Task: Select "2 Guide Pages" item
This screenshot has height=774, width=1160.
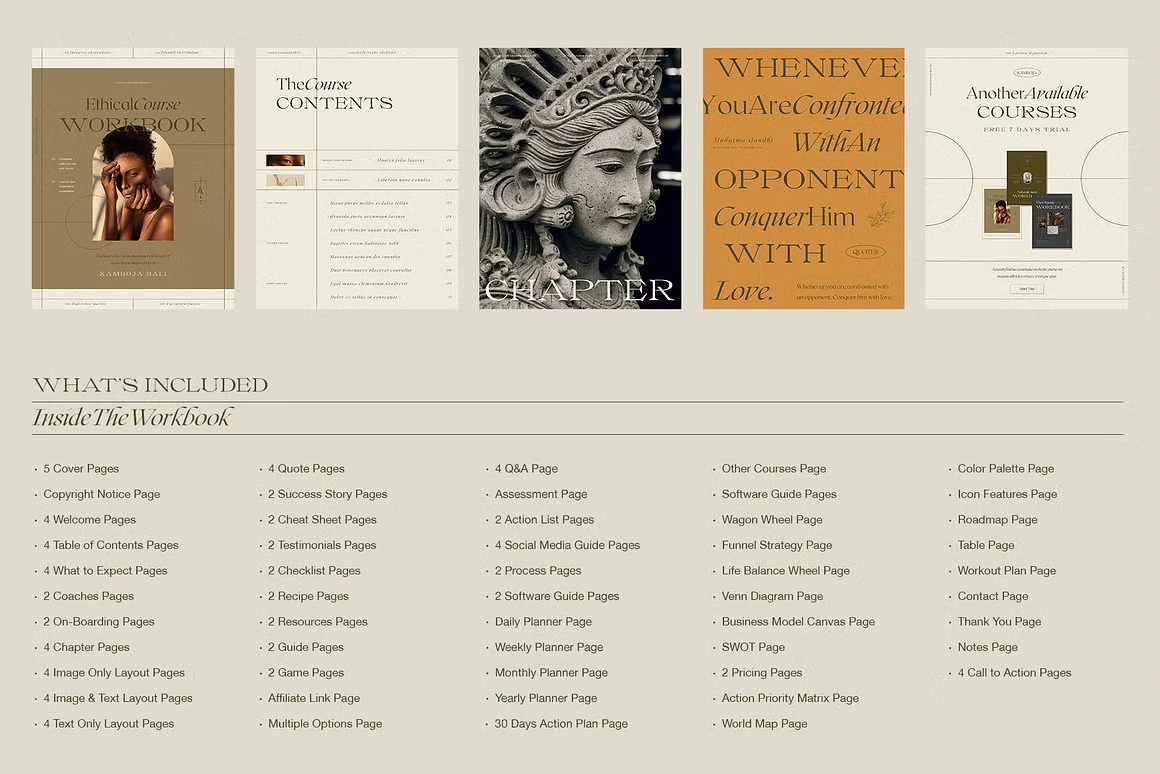Action: (306, 647)
